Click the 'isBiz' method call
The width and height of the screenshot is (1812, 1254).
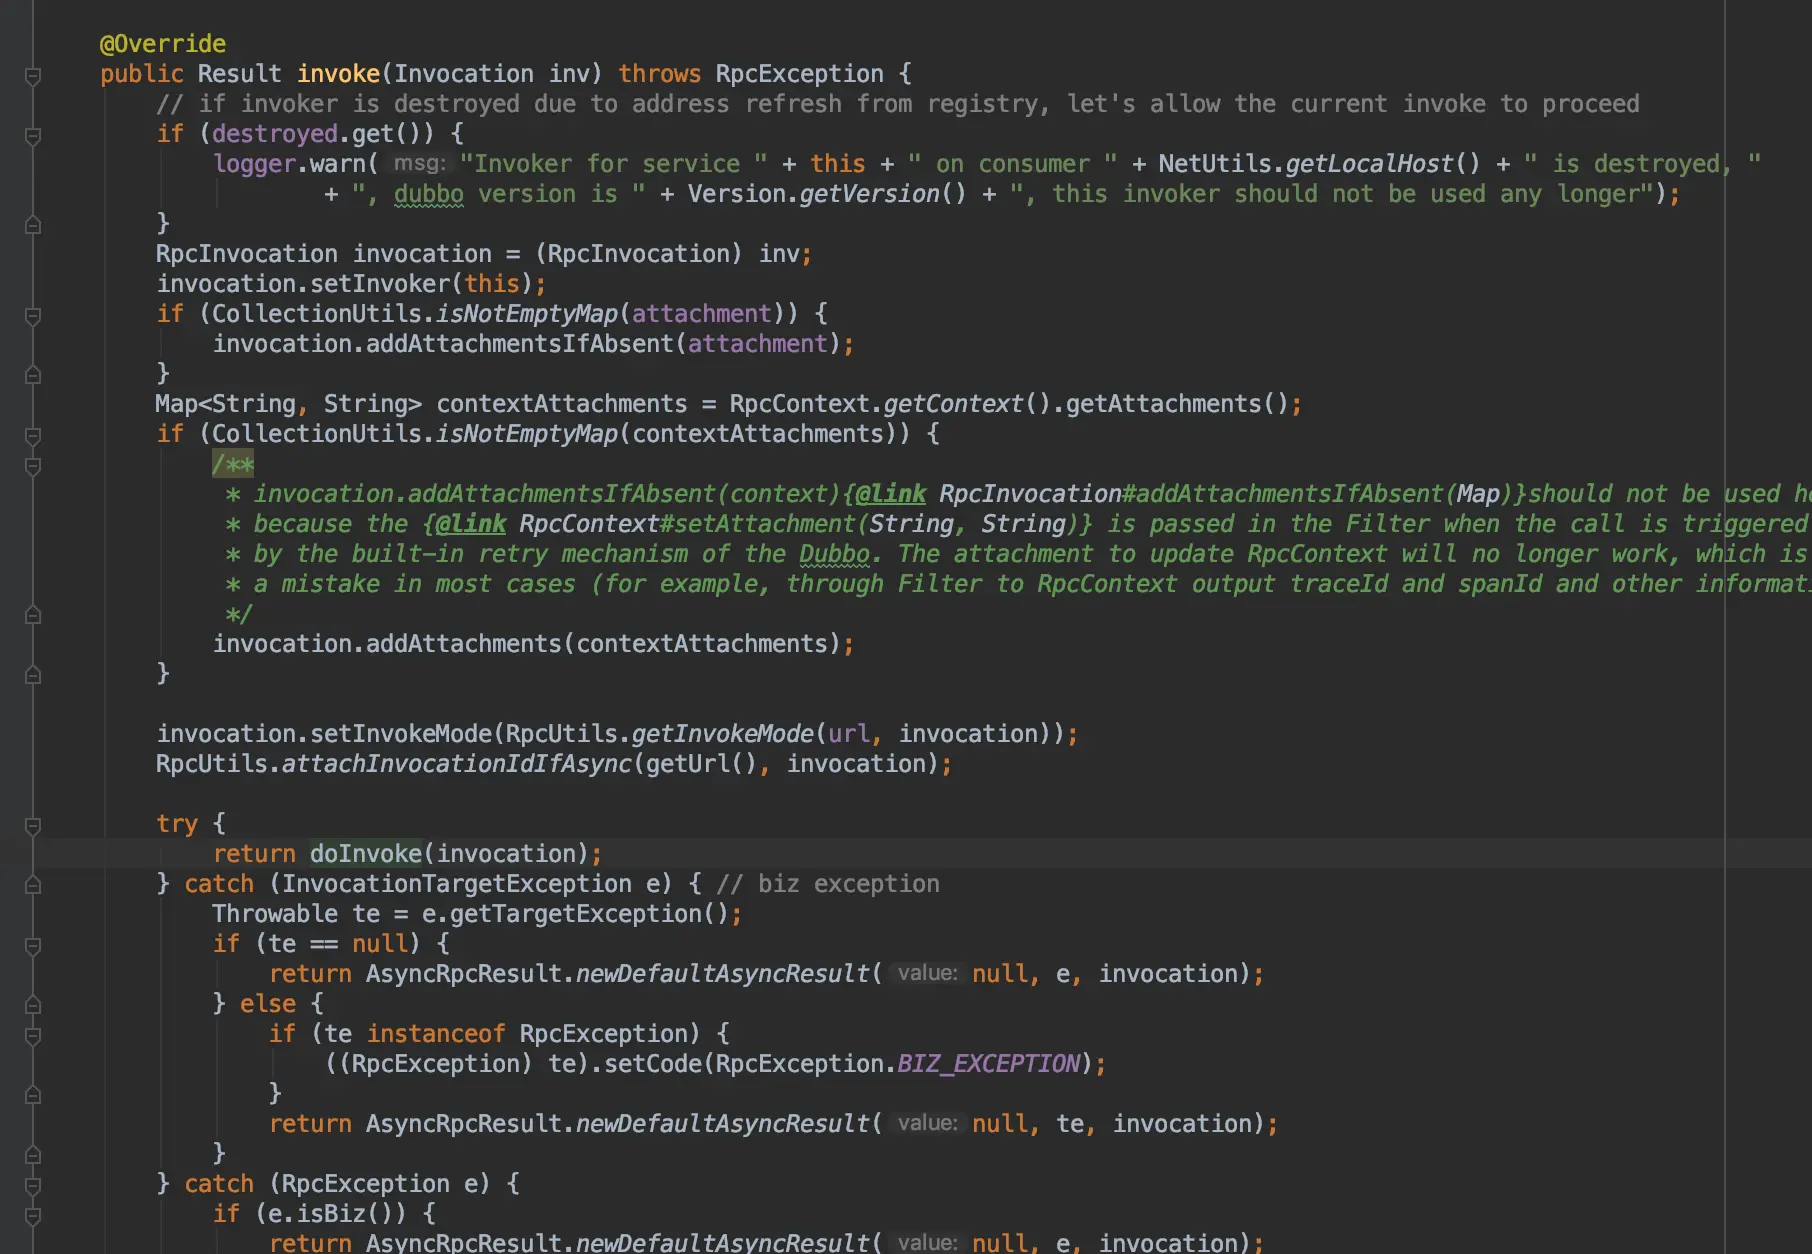[x=331, y=1214]
